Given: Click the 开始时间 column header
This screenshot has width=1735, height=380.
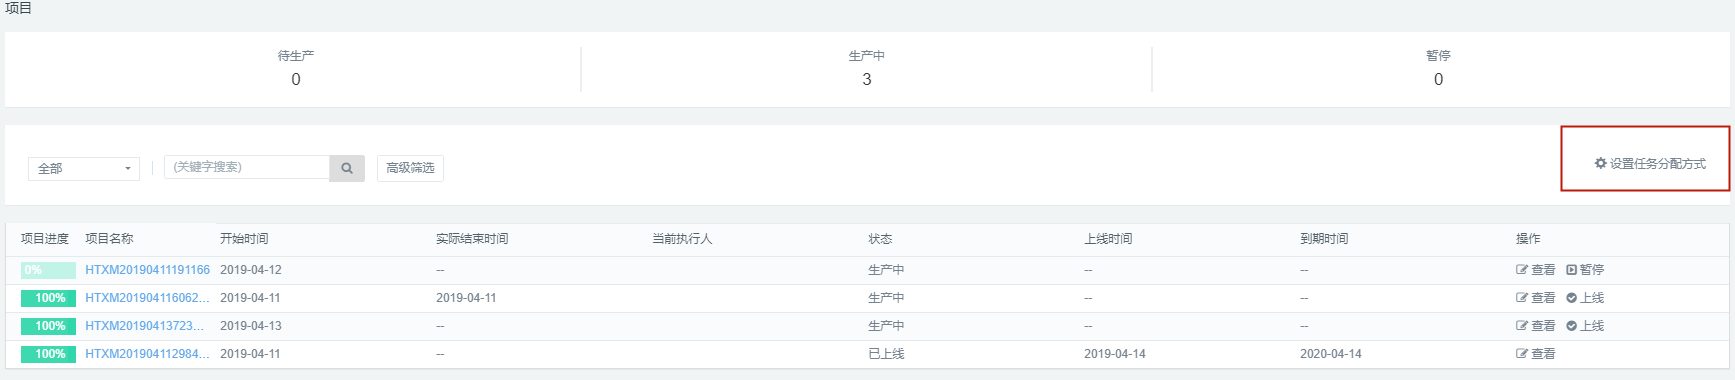Looking at the screenshot, I should pos(244,239).
